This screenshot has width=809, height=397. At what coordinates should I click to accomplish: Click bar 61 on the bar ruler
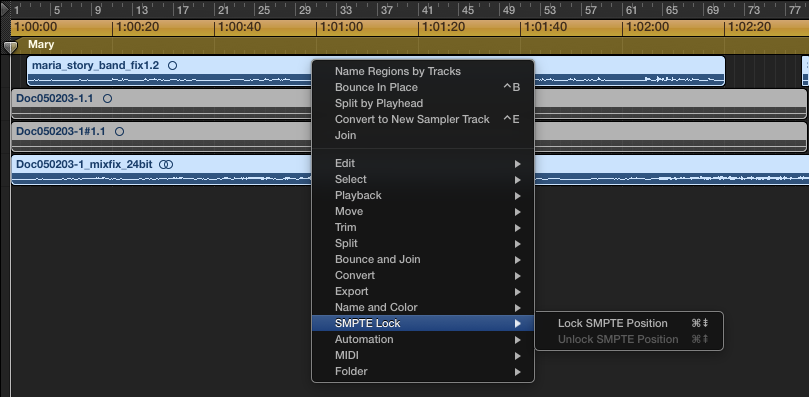click(632, 10)
